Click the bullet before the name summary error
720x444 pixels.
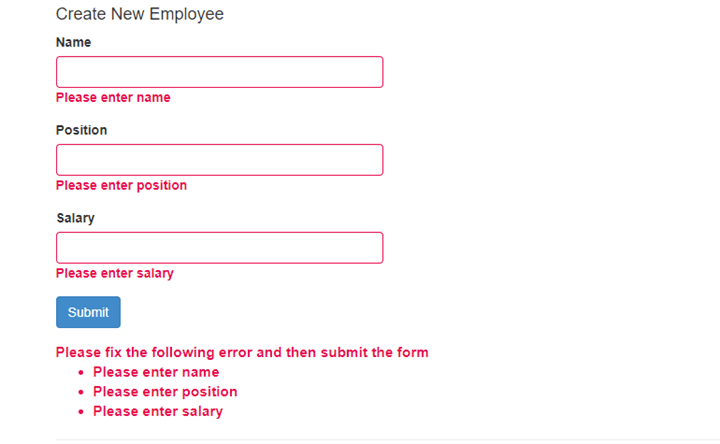[x=80, y=373]
